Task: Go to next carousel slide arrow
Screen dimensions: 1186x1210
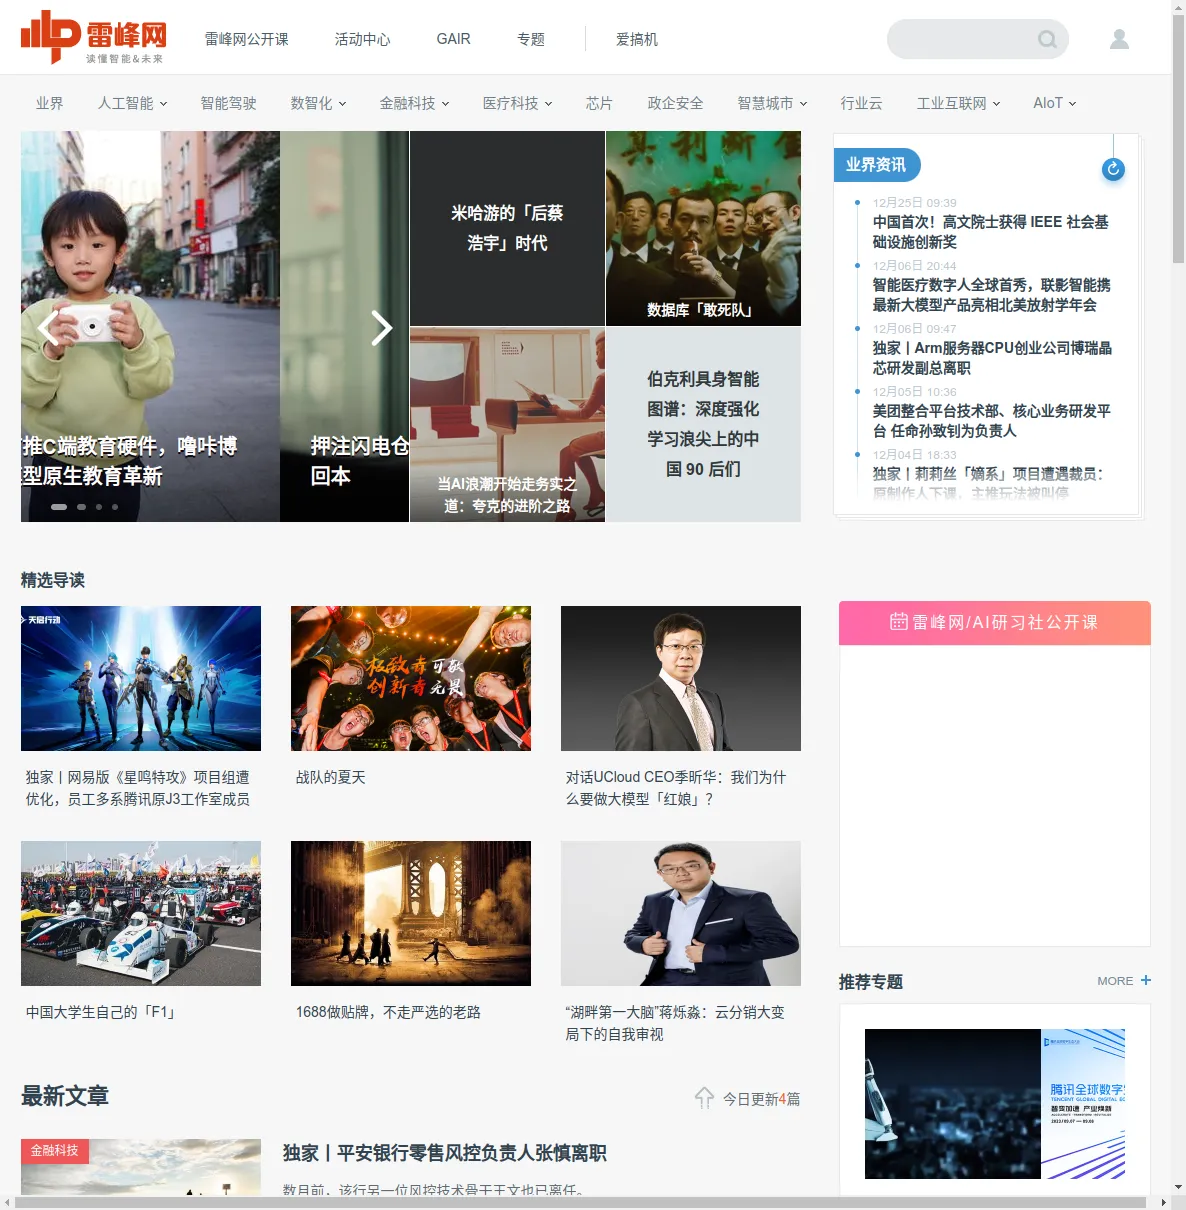Action: (x=381, y=328)
